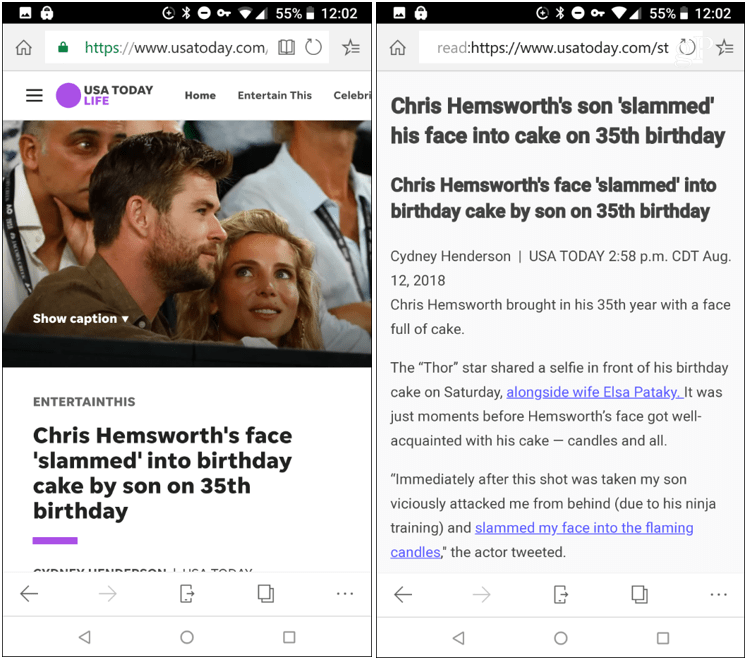
Task: Open favorites star icon in right browser
Action: pos(725,47)
